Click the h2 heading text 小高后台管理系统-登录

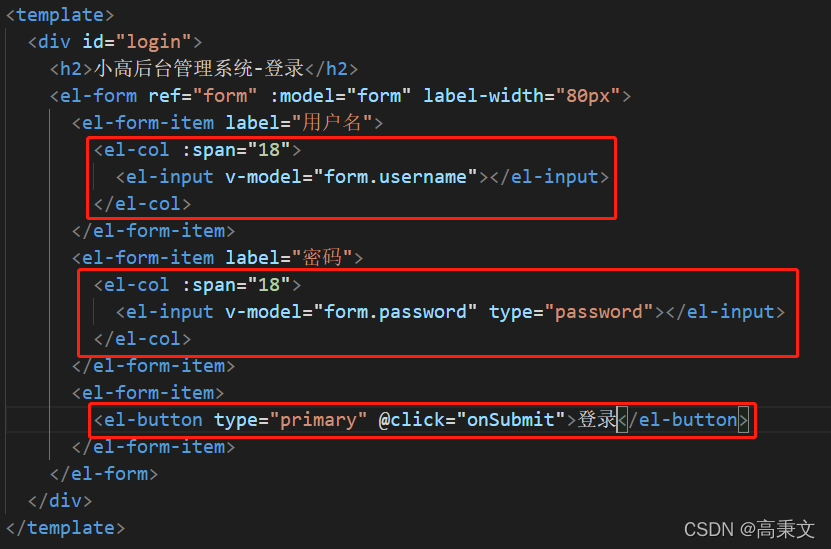click(199, 68)
